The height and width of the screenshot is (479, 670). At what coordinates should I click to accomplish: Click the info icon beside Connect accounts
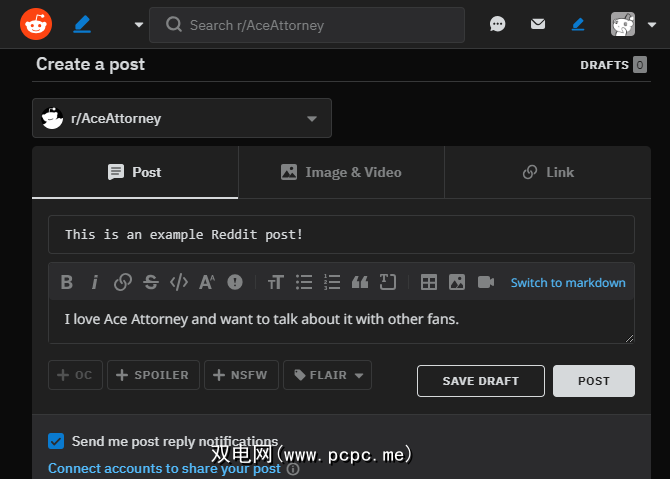293,469
